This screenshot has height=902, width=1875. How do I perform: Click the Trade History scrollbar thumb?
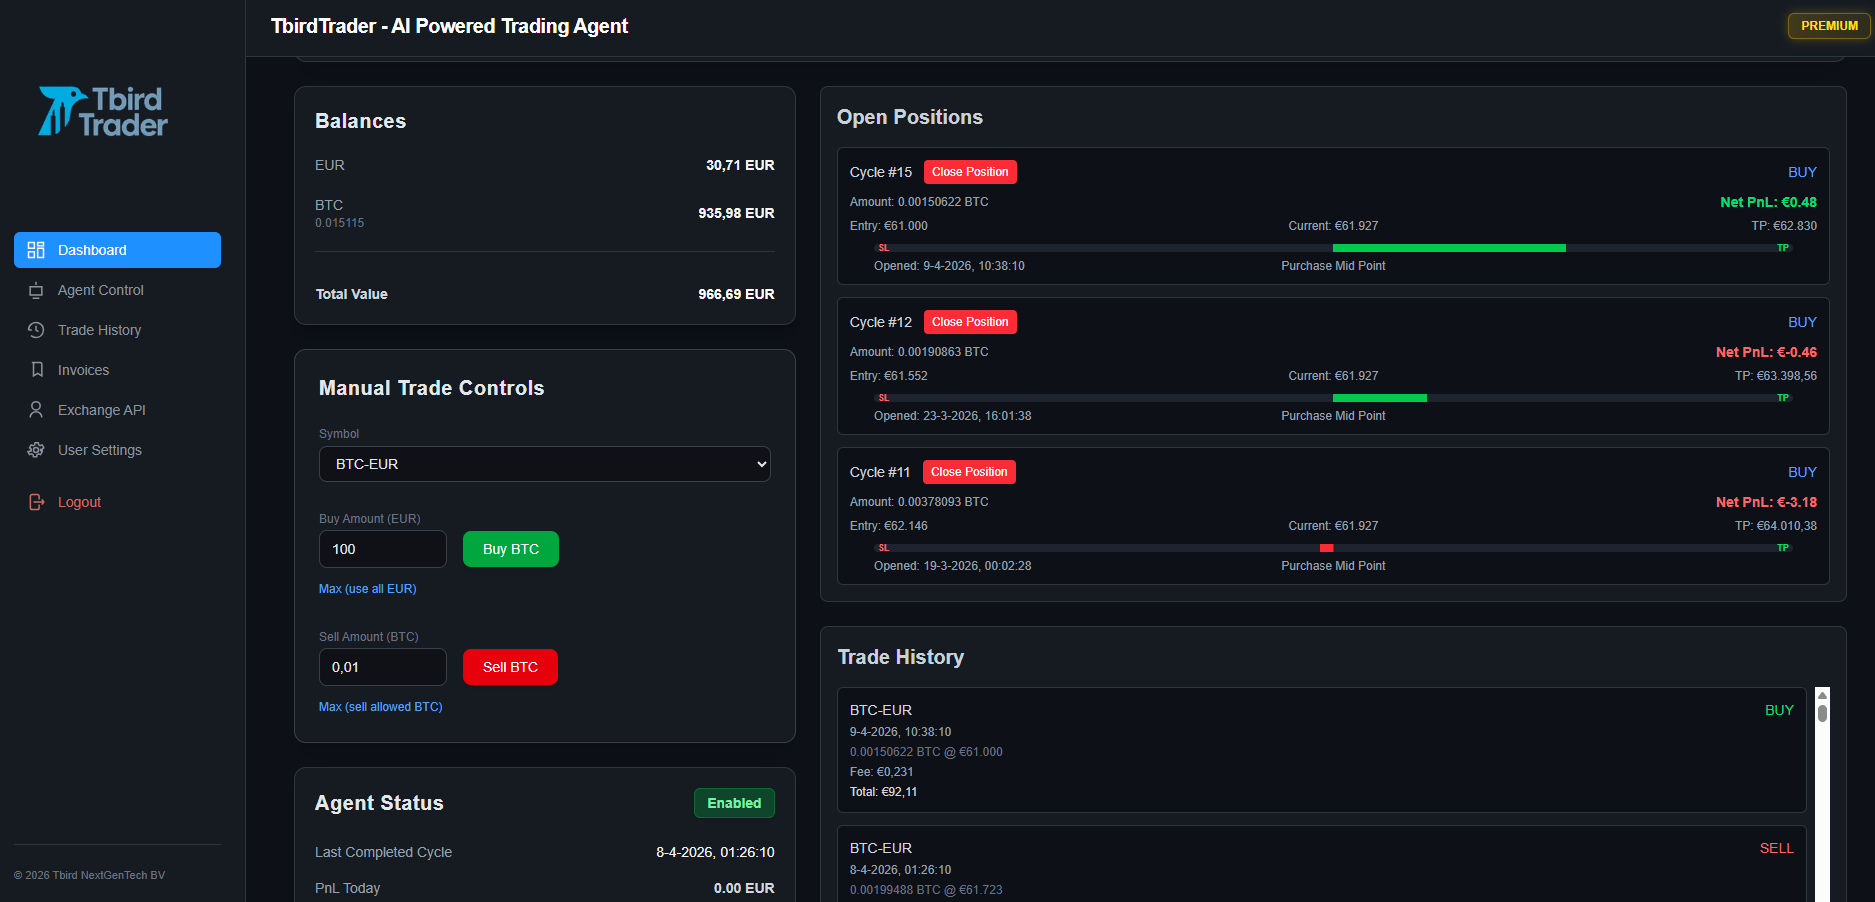[1822, 713]
